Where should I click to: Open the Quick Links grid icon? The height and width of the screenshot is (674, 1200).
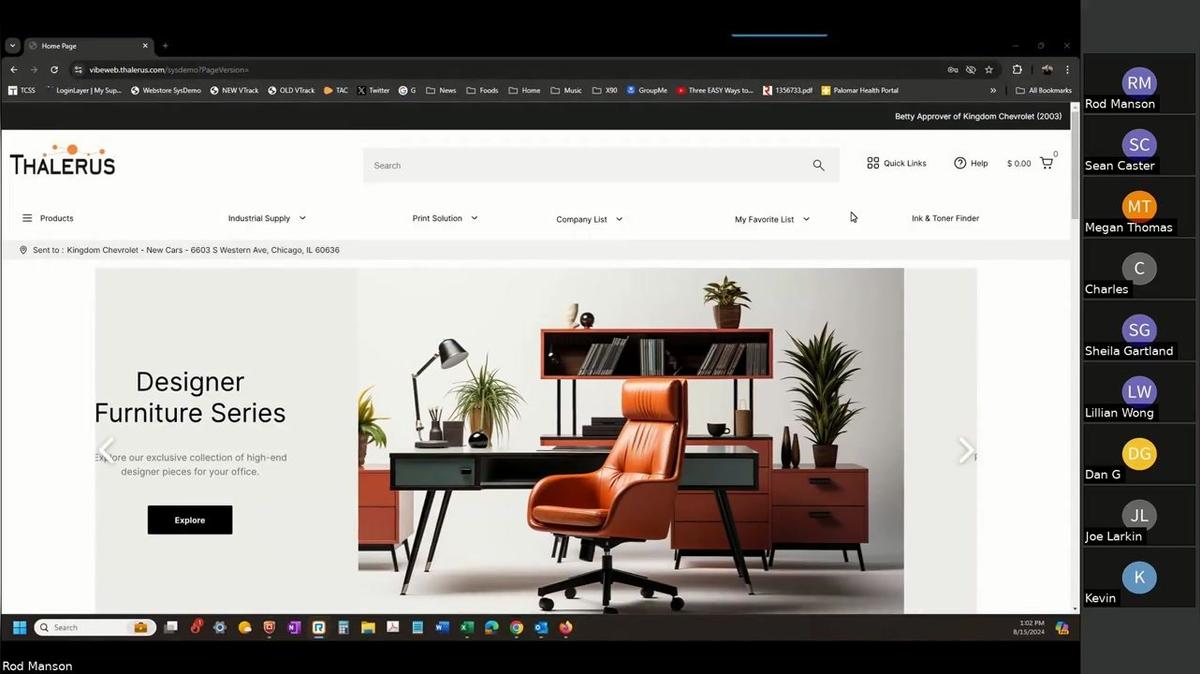pos(873,163)
